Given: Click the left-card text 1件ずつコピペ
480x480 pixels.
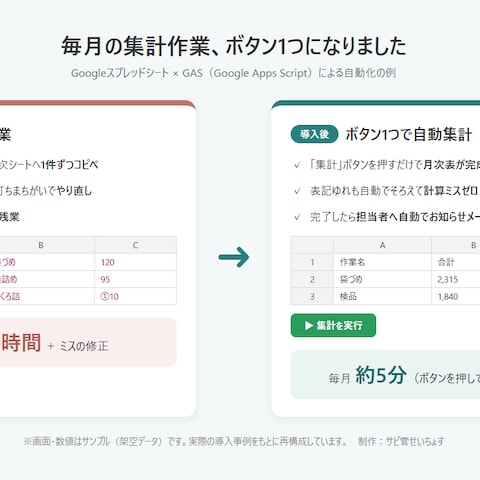Looking at the screenshot, I should [70, 165].
